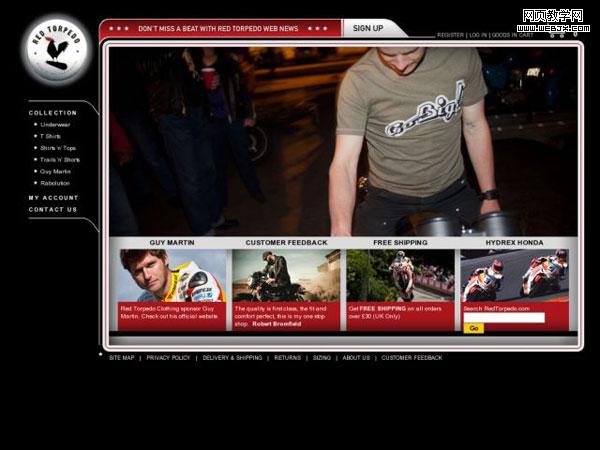Image resolution: width=600 pixels, height=450 pixels.
Task: Click the Guy Martin portrait thumbnail
Action: tap(172, 275)
